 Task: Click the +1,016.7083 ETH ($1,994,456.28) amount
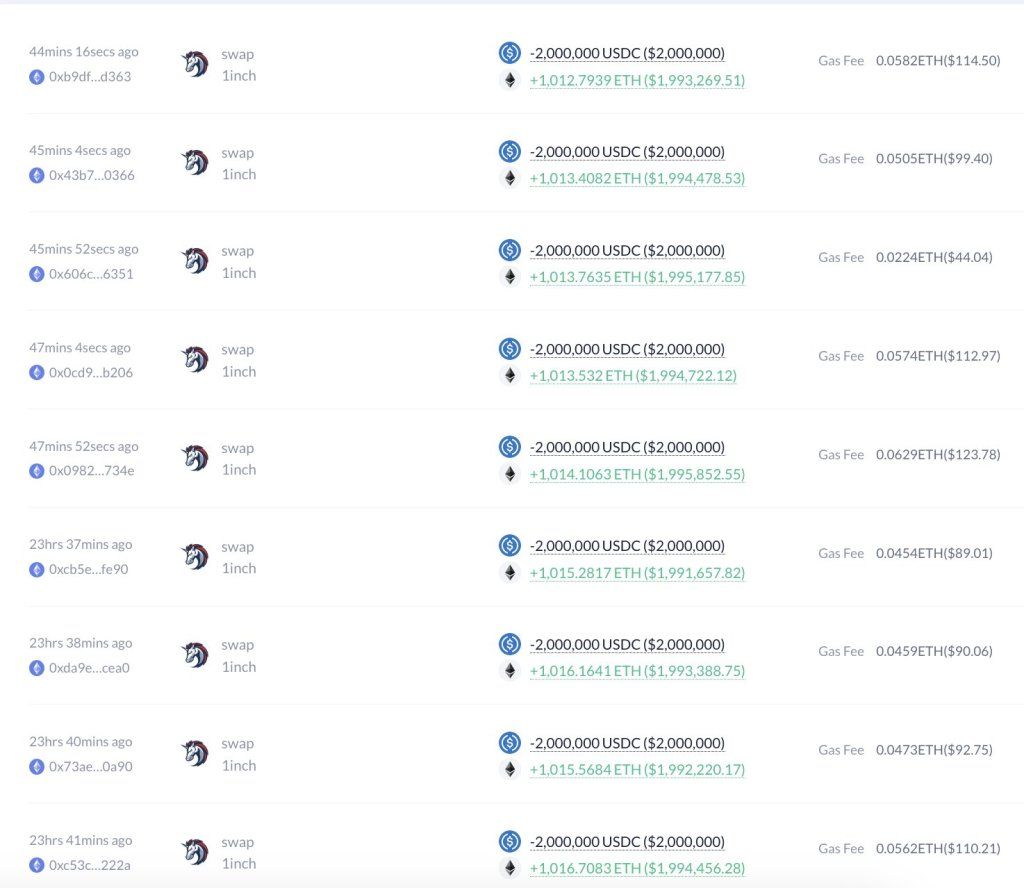637,868
